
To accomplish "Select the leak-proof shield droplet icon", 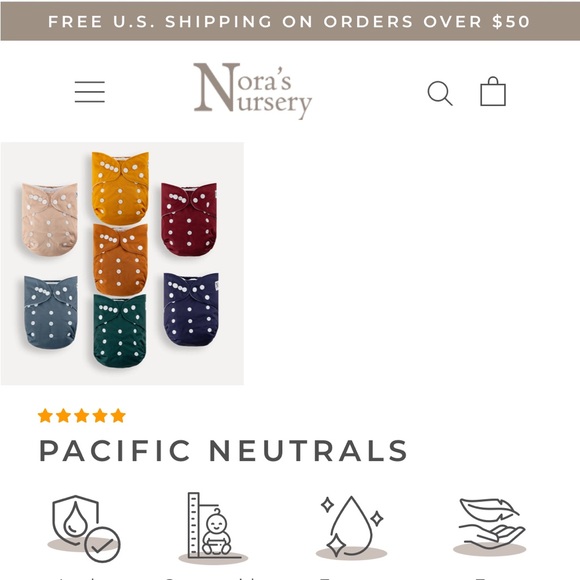I will click(85, 528).
